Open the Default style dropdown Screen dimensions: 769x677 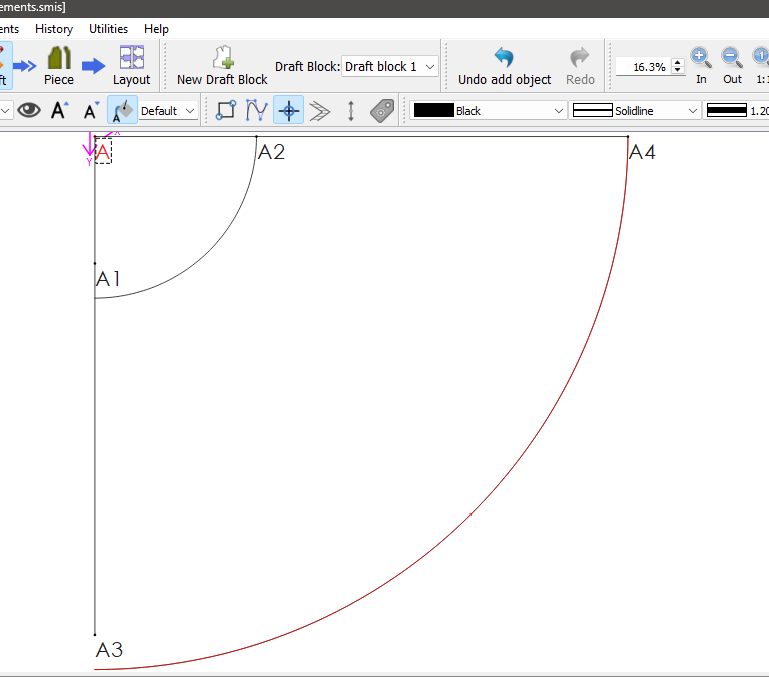(168, 111)
